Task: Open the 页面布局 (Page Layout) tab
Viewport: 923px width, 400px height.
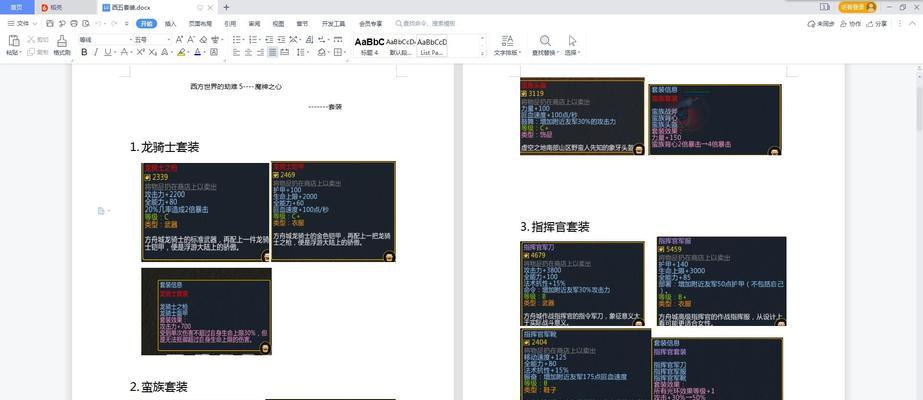Action: pos(200,23)
